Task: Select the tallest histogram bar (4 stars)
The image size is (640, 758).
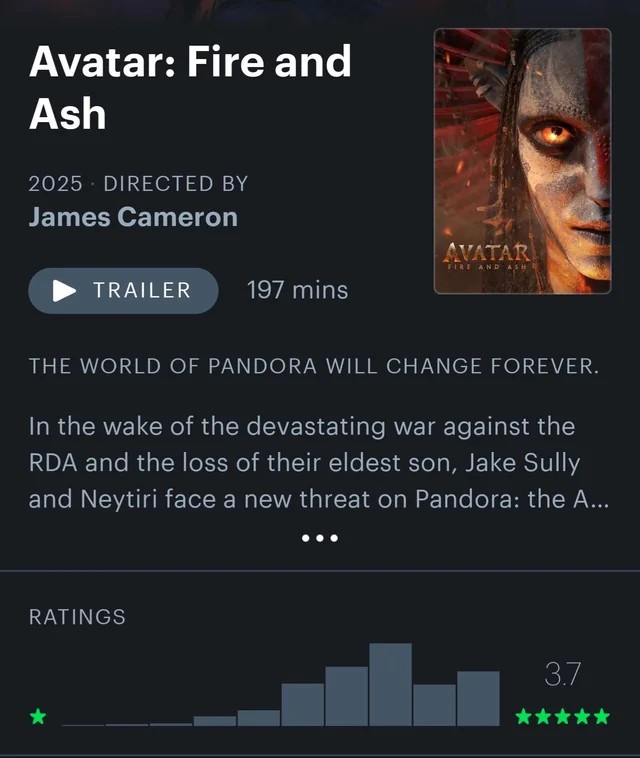Action: (391, 684)
